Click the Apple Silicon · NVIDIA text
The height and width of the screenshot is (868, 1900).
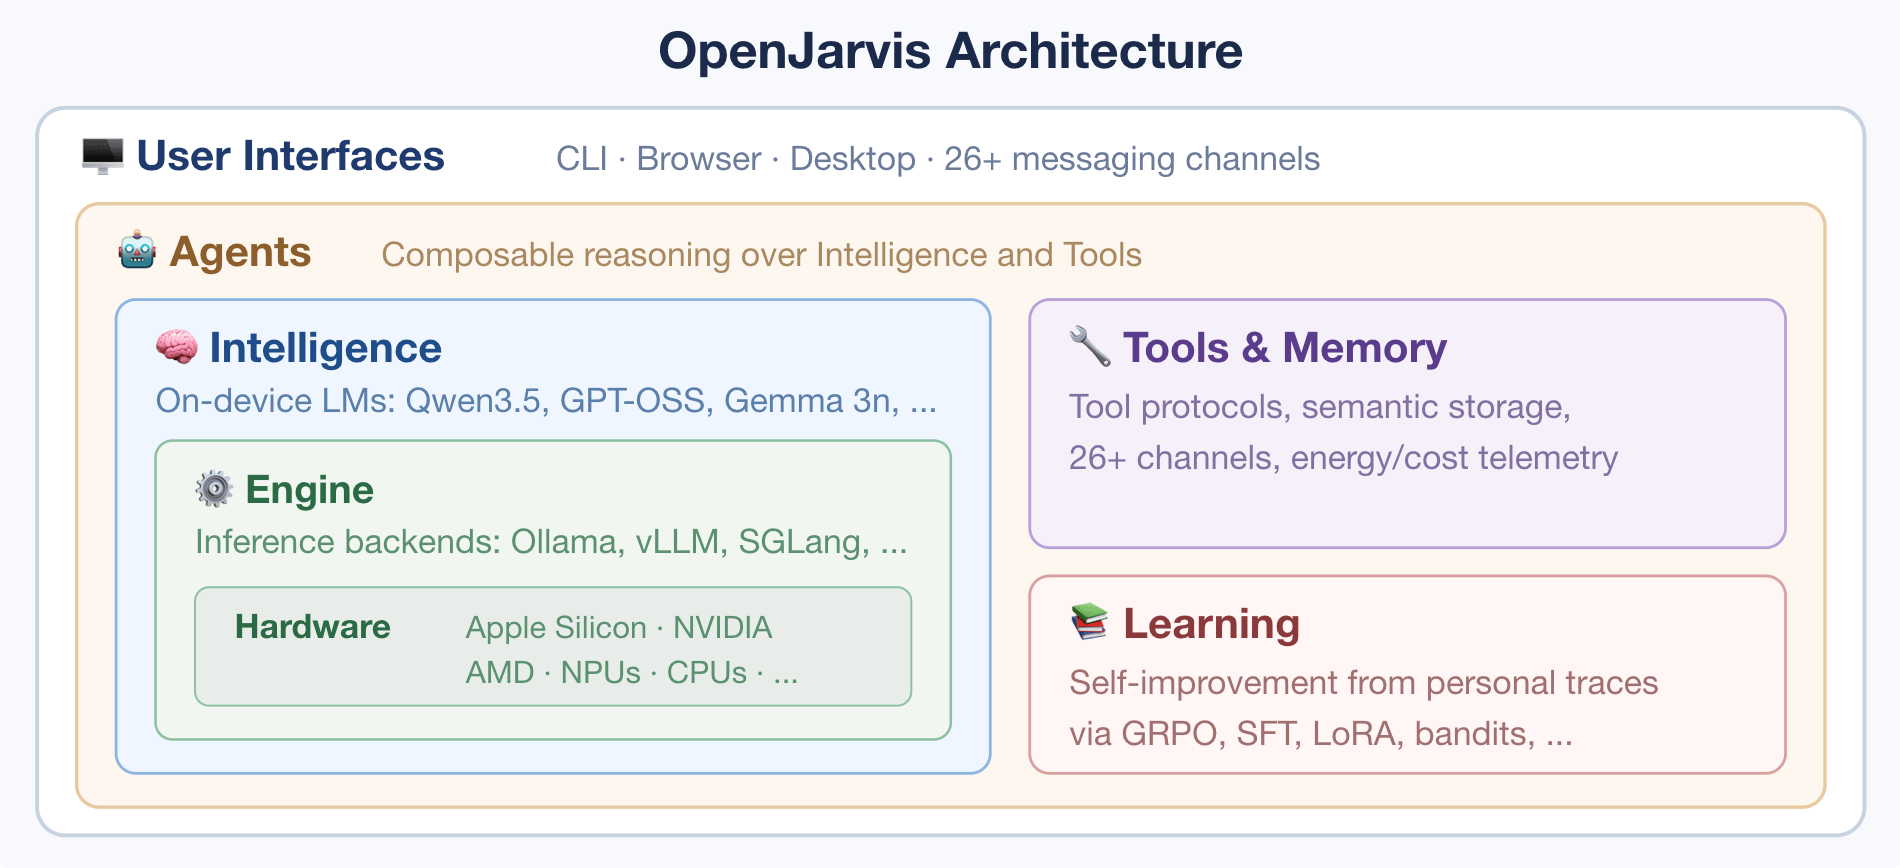click(x=619, y=628)
